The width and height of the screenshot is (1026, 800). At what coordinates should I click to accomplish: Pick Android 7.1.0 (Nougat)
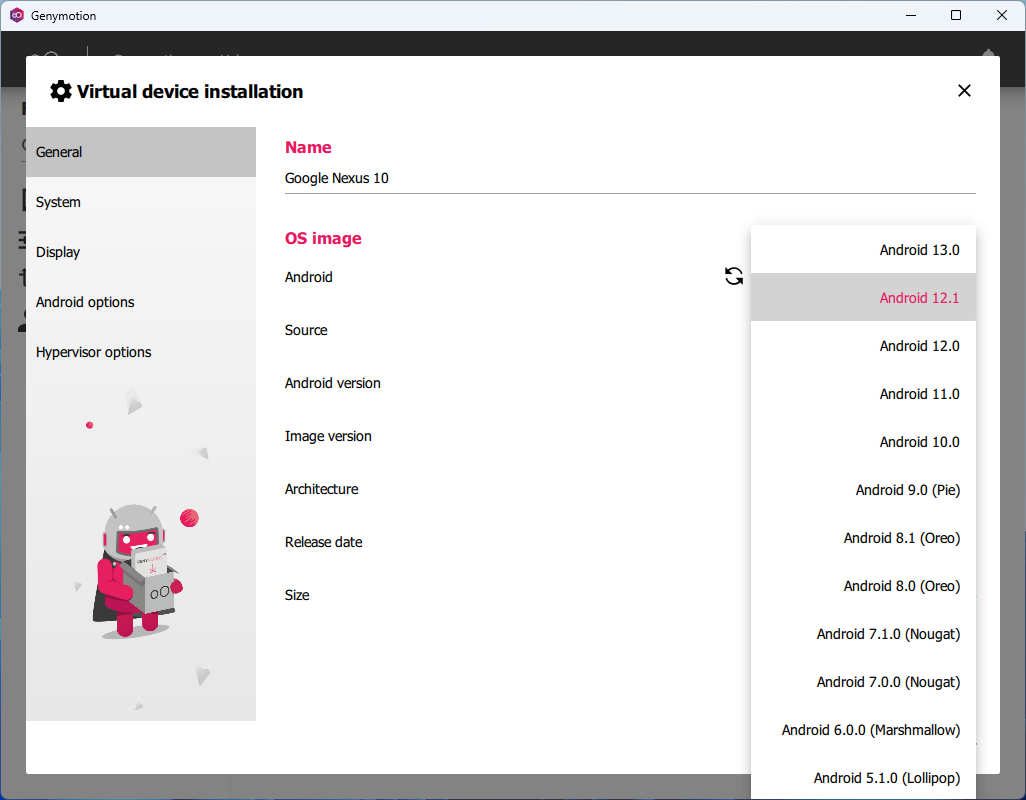tap(863, 634)
